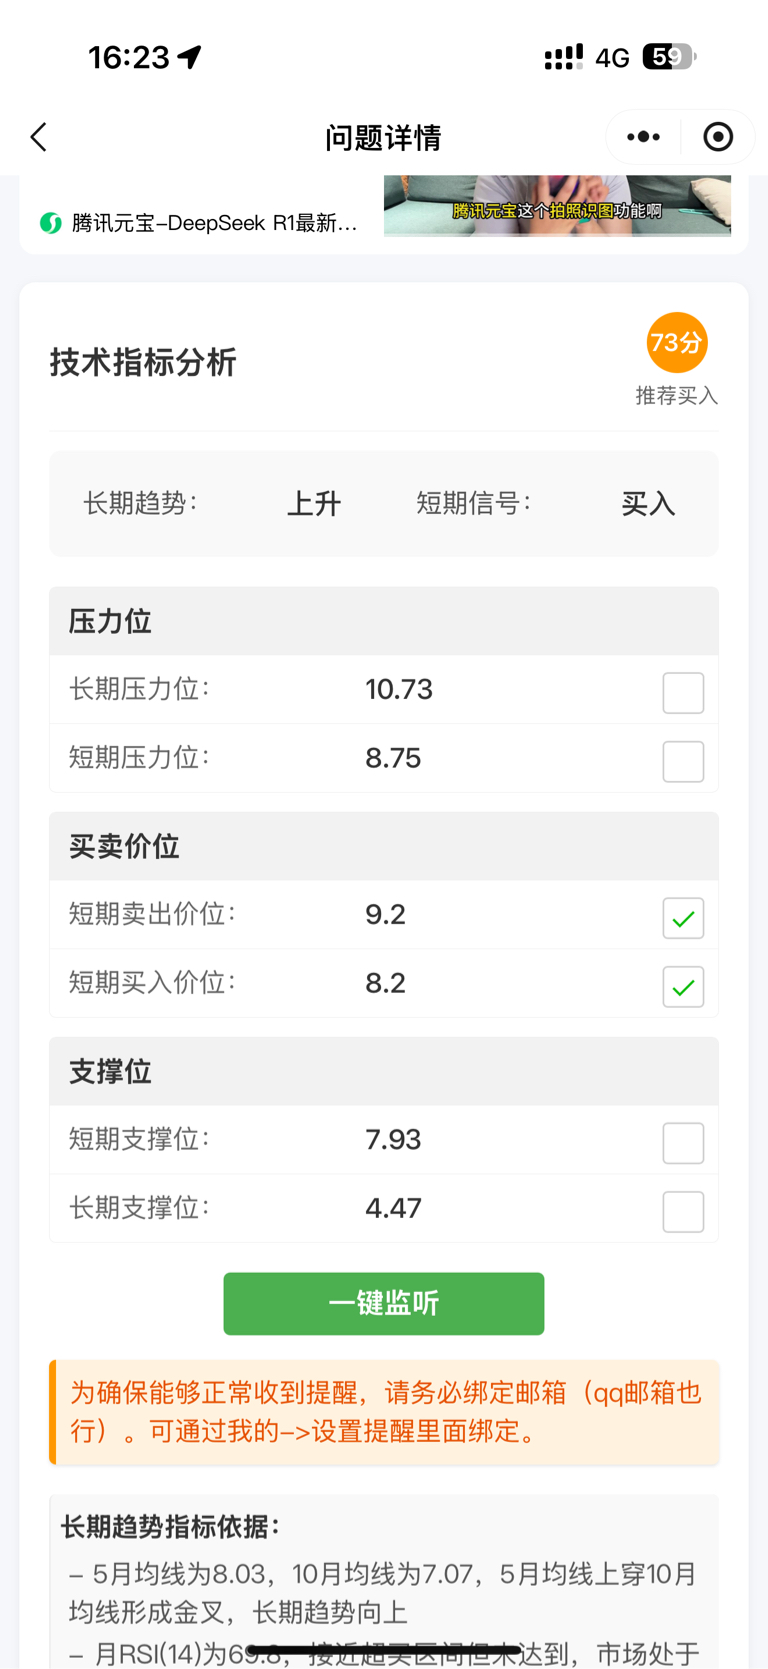Screen dimensions: 768x1669
Task: Open the 腾讯元宝-DeepSeek R1 ad link
Action: [214, 223]
